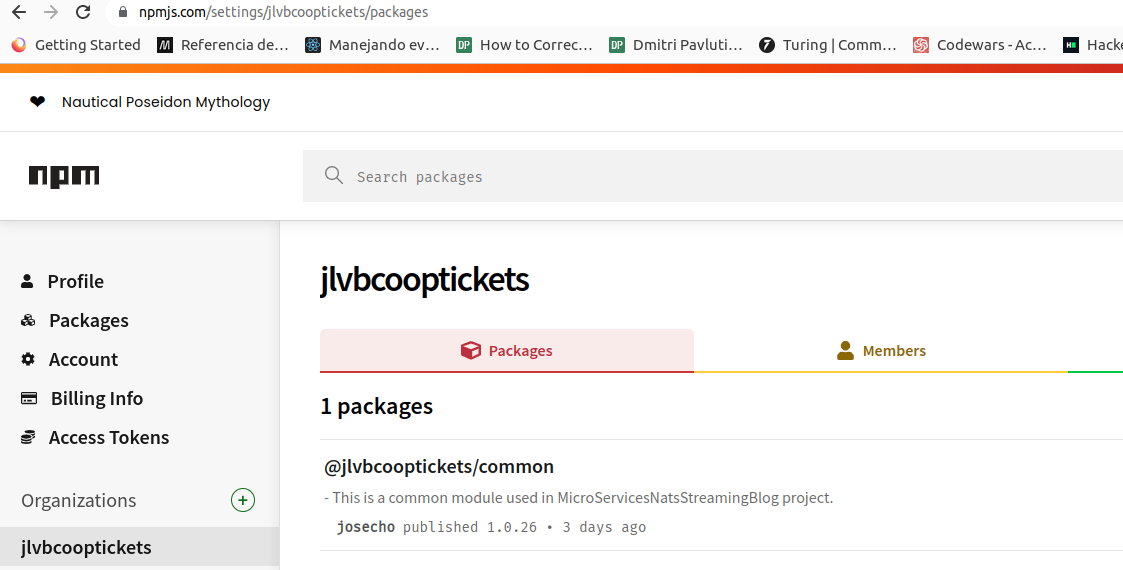Screen dimensions: 1123x570
Task: Click the address bar padlock icon
Action: point(122,12)
